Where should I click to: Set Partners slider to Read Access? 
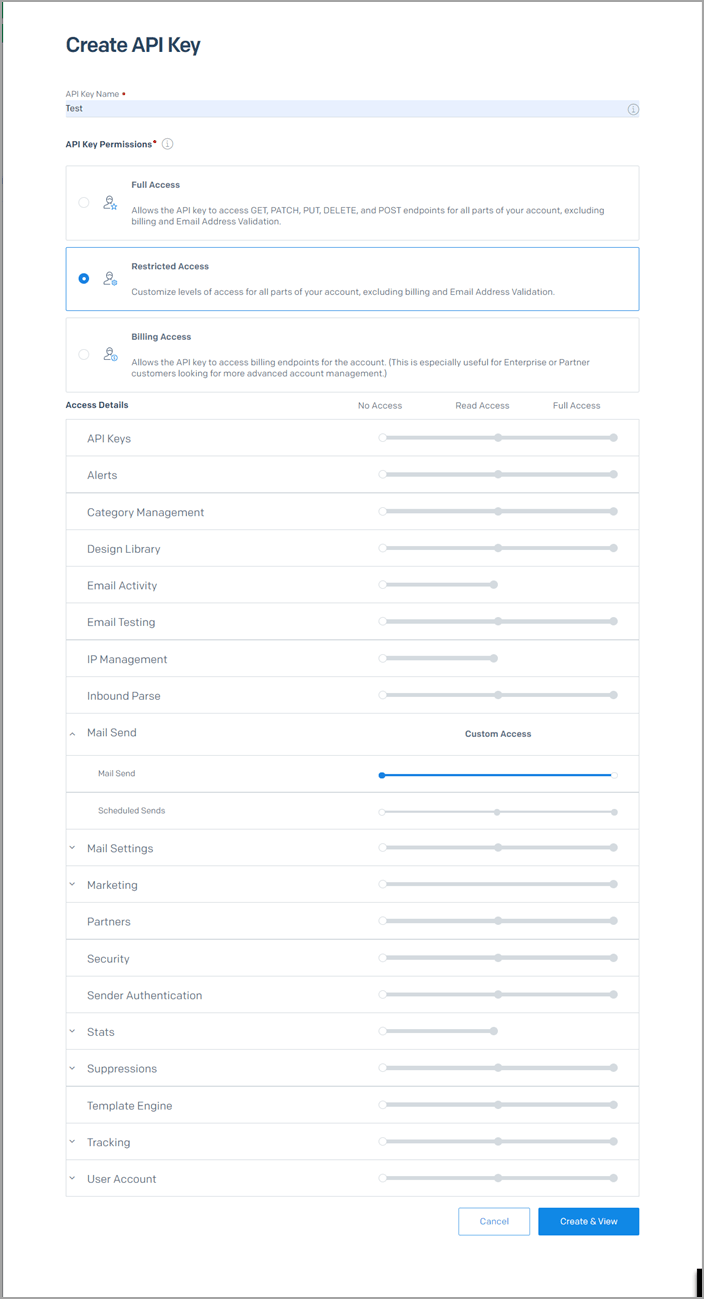[x=498, y=921]
